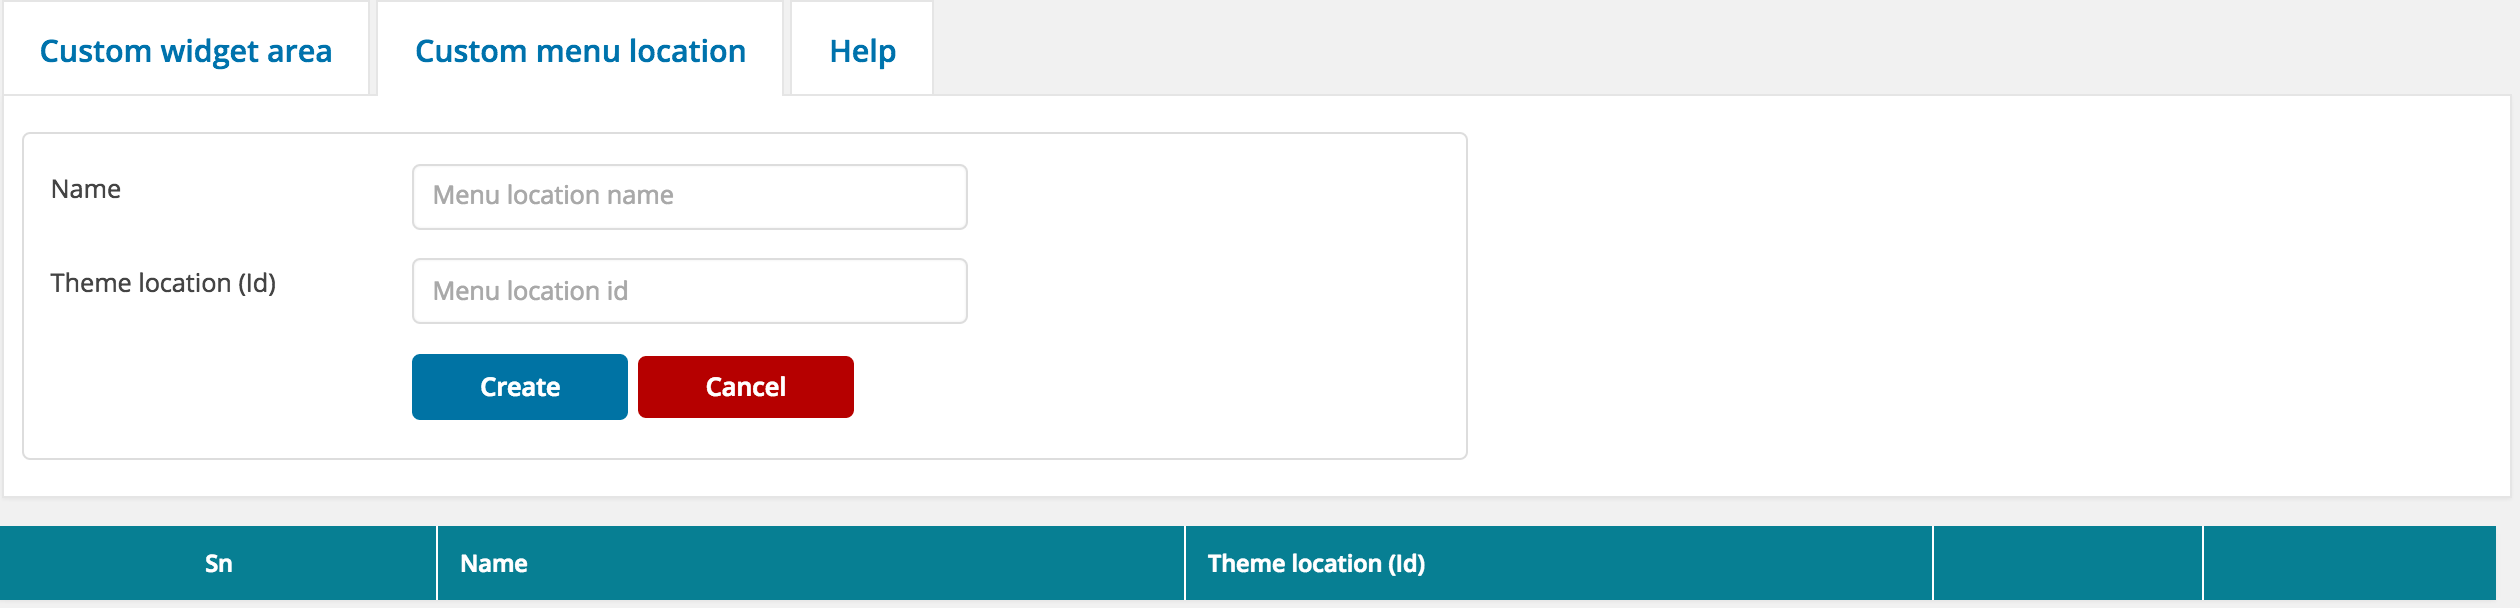Image resolution: width=2520 pixels, height=608 pixels.
Task: Open the Help tab
Action: pos(862,50)
